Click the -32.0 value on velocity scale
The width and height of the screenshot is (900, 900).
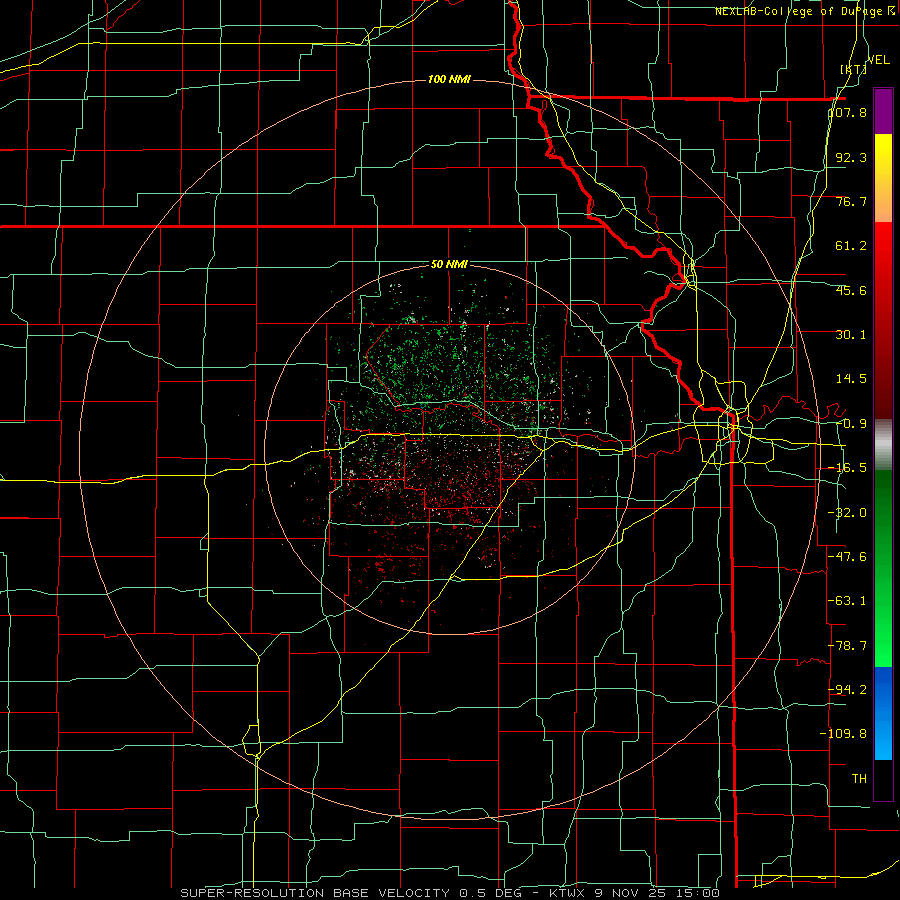click(848, 513)
